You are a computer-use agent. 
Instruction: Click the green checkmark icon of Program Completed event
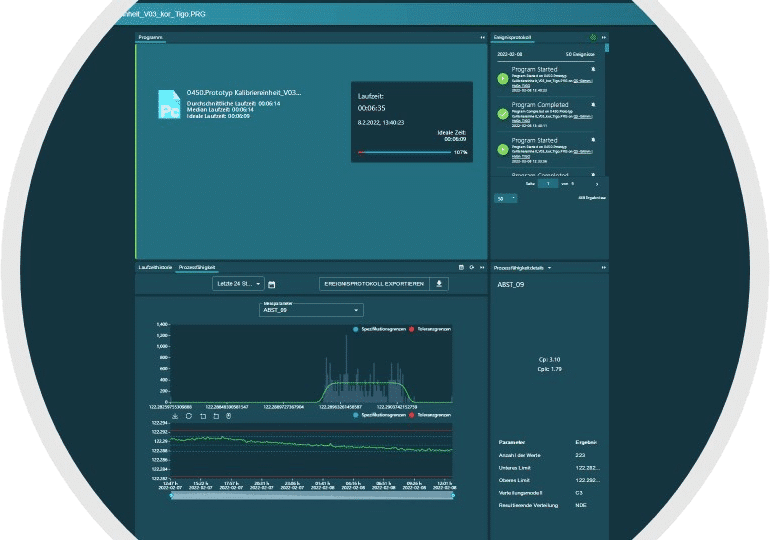[502, 114]
